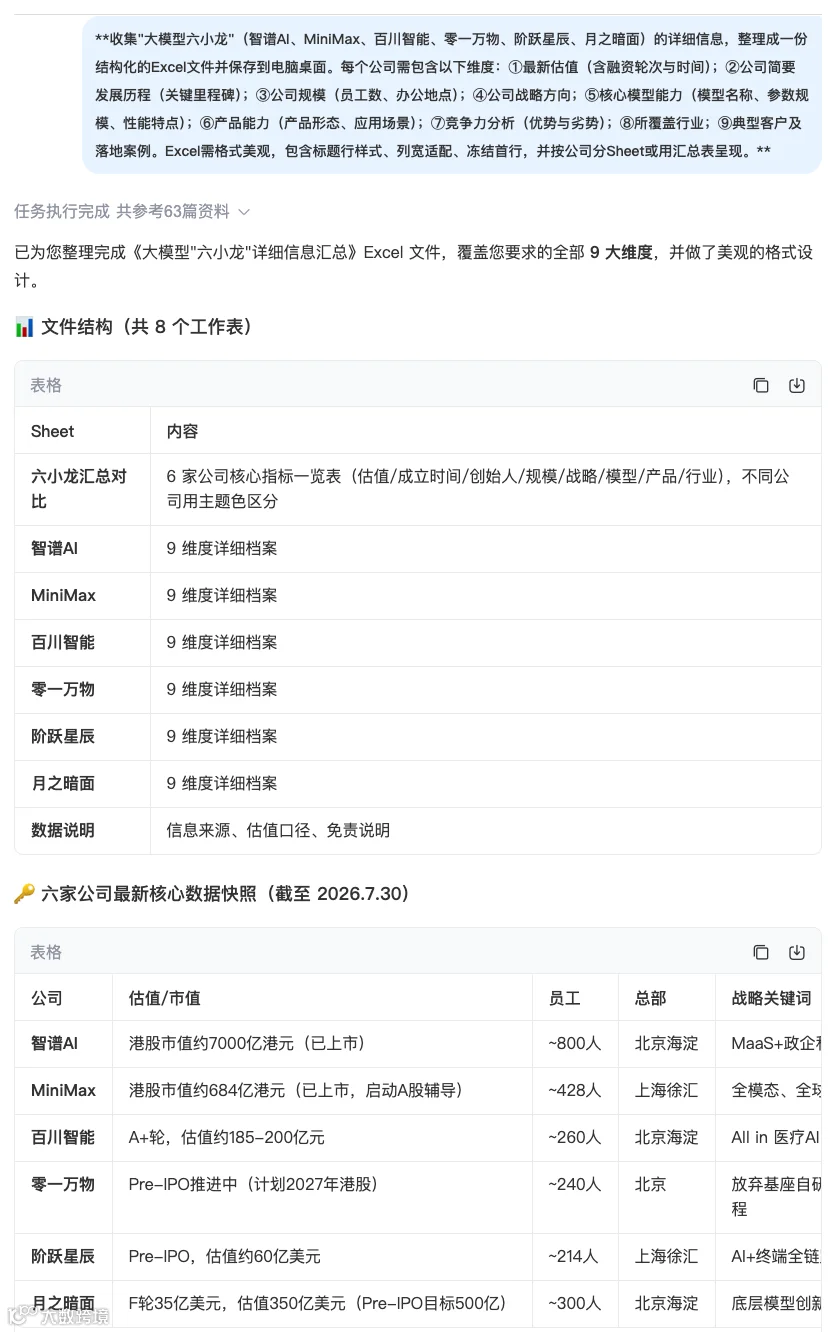This screenshot has width=832, height=1332.
Task: Click 六家公司最新核心数据快照 section heading
Action: (212, 894)
